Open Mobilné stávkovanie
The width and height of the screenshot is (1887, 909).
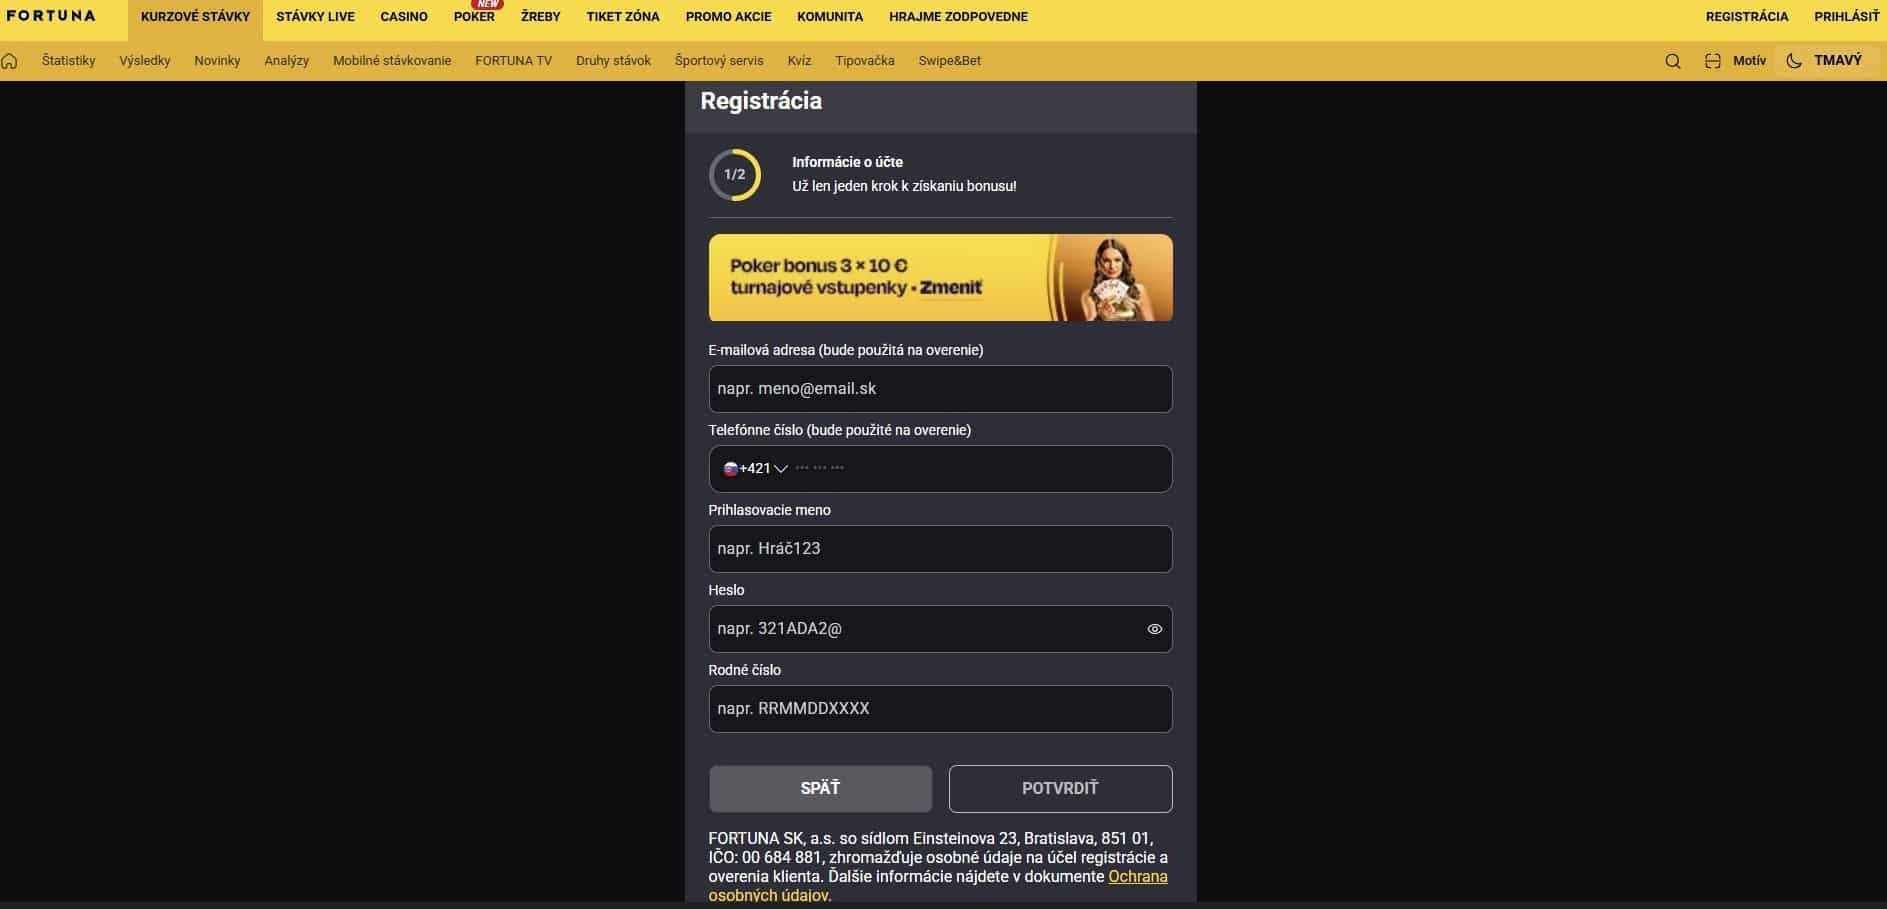[392, 61]
